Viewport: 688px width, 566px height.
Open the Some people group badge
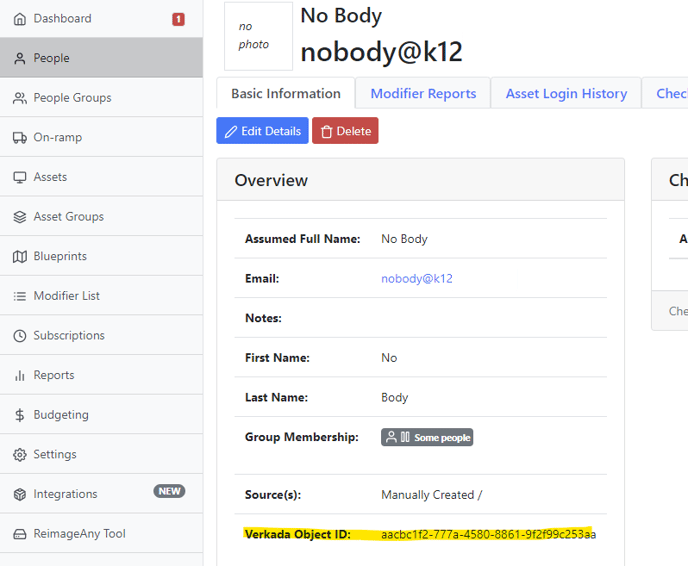(427, 437)
